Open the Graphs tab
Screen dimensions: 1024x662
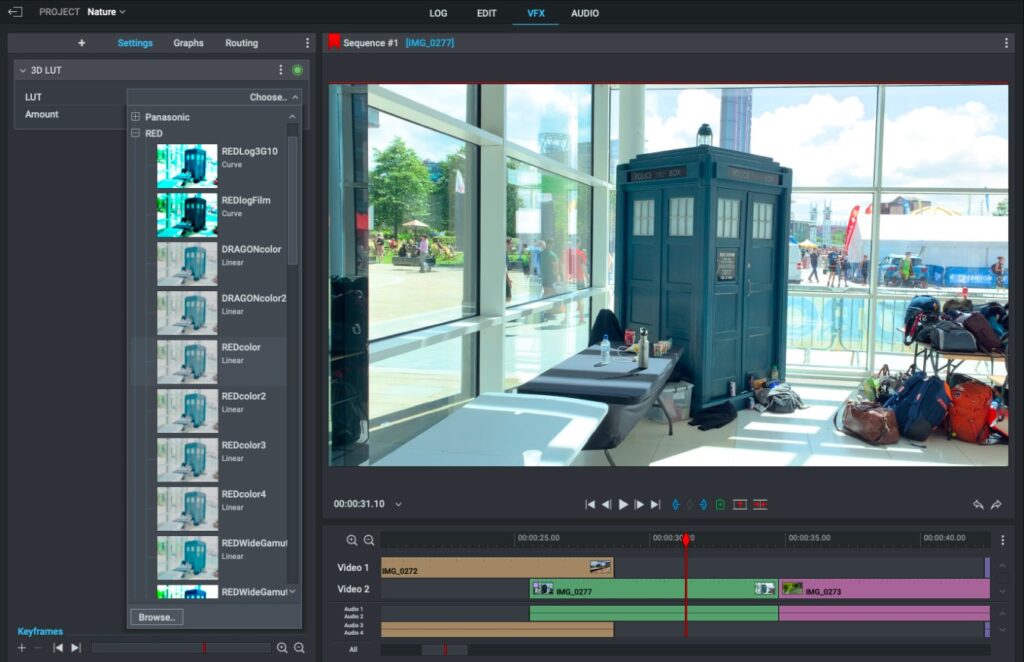(x=188, y=43)
